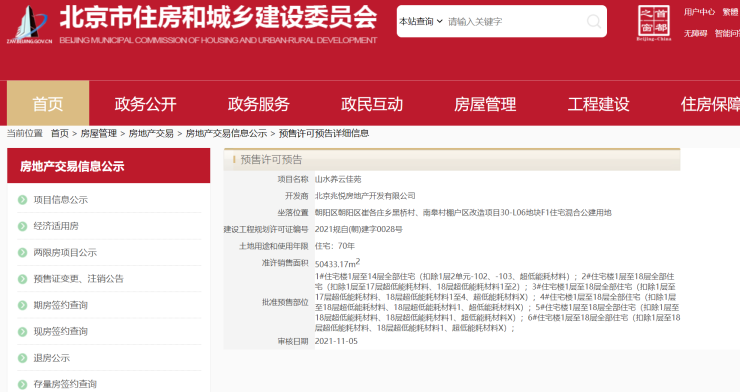740x392 pixels.
Task: Open the 房屋管理 navigation tab
Action: click(485, 104)
